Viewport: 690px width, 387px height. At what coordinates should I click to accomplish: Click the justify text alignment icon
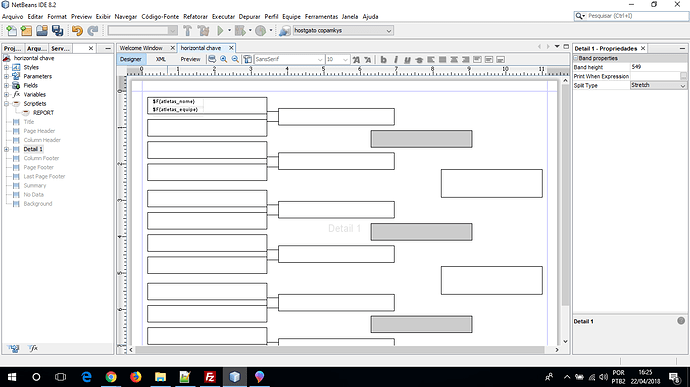coord(442,59)
